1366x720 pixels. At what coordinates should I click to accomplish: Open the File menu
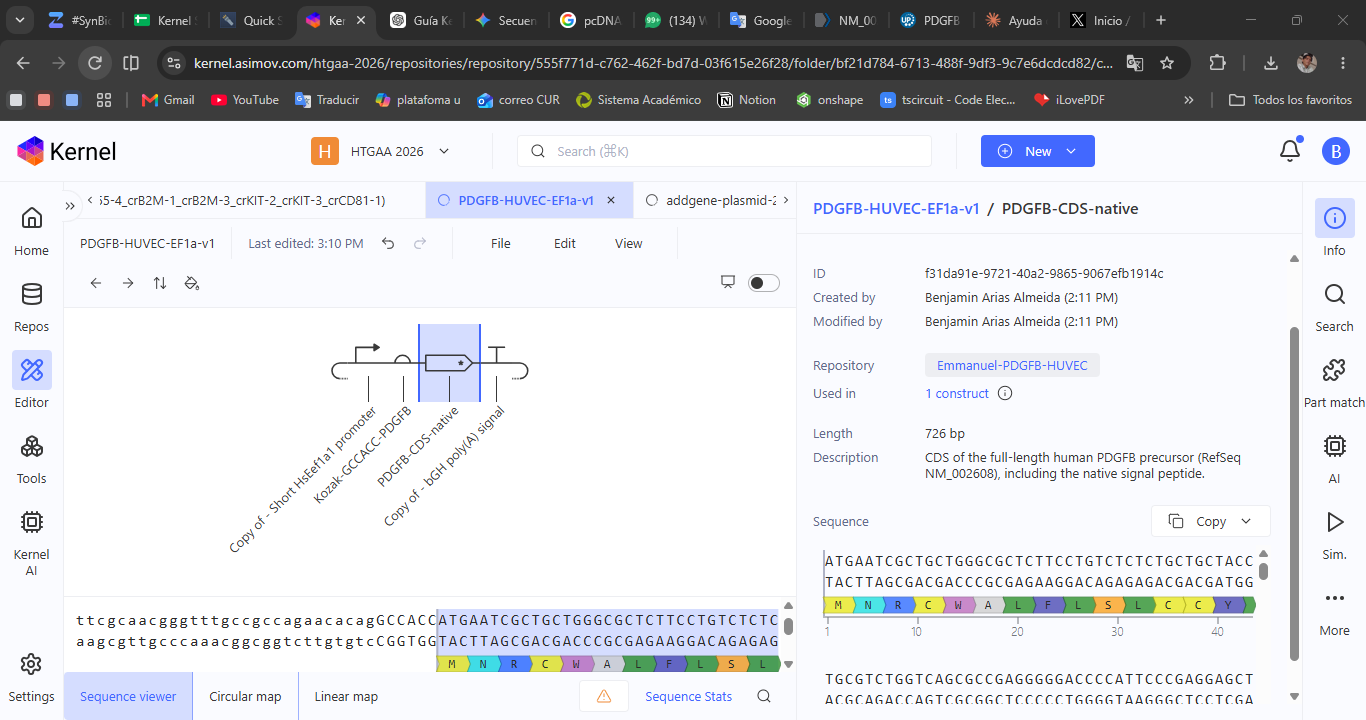501,243
